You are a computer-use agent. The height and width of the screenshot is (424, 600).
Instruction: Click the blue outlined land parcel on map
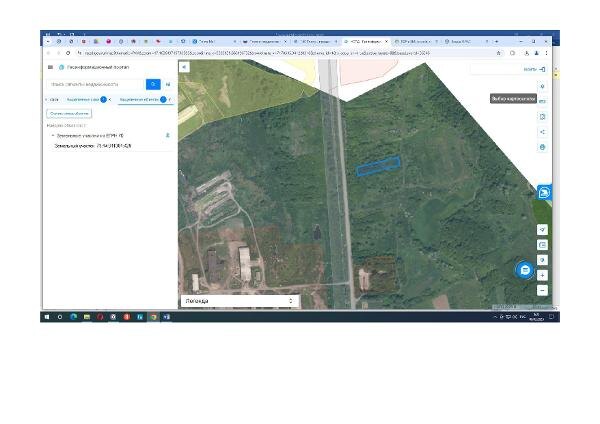click(378, 166)
